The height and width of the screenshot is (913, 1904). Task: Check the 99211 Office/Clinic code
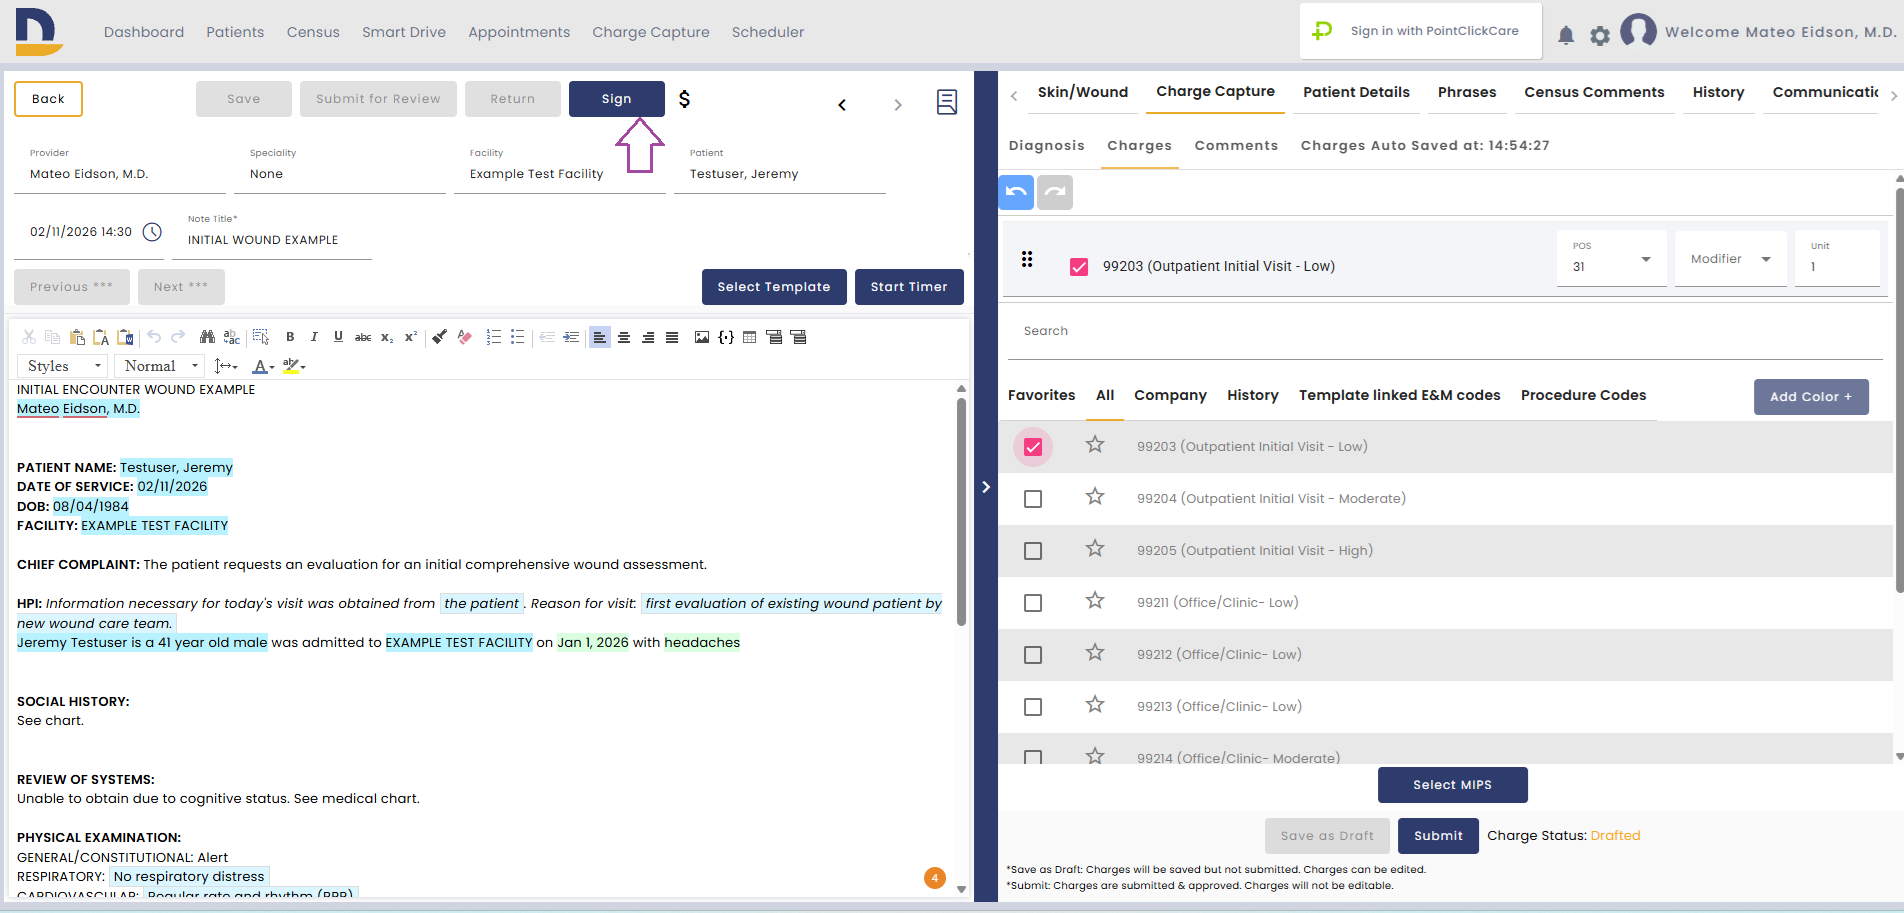coord(1033,603)
